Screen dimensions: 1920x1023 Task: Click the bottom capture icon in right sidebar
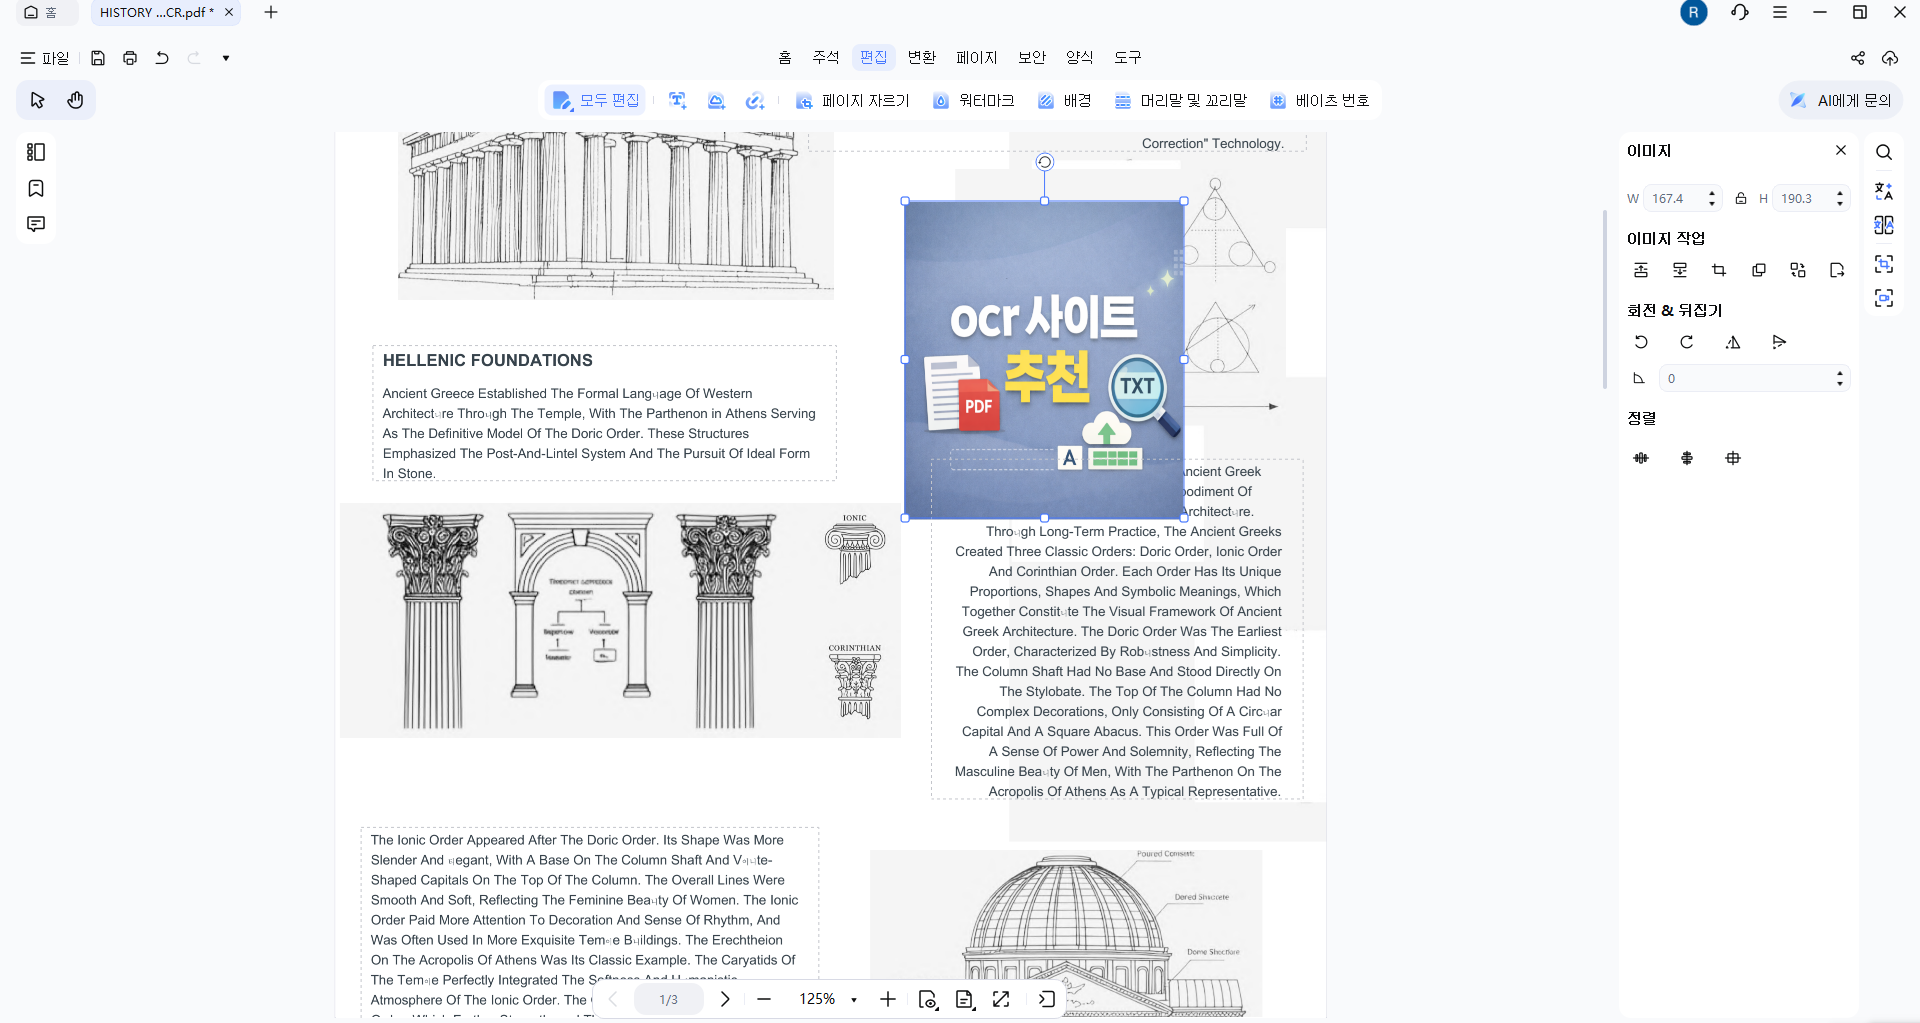pyautogui.click(x=1884, y=298)
